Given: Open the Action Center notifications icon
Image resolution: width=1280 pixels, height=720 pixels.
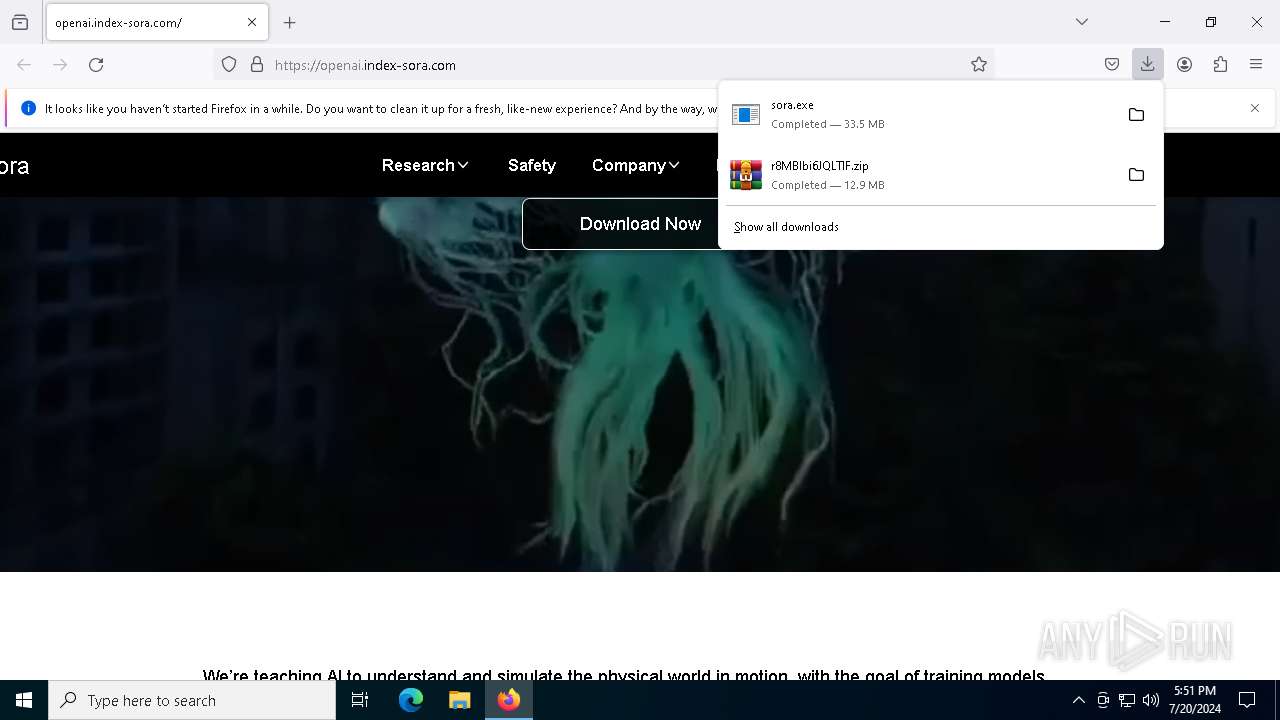Looking at the screenshot, I should (x=1247, y=700).
